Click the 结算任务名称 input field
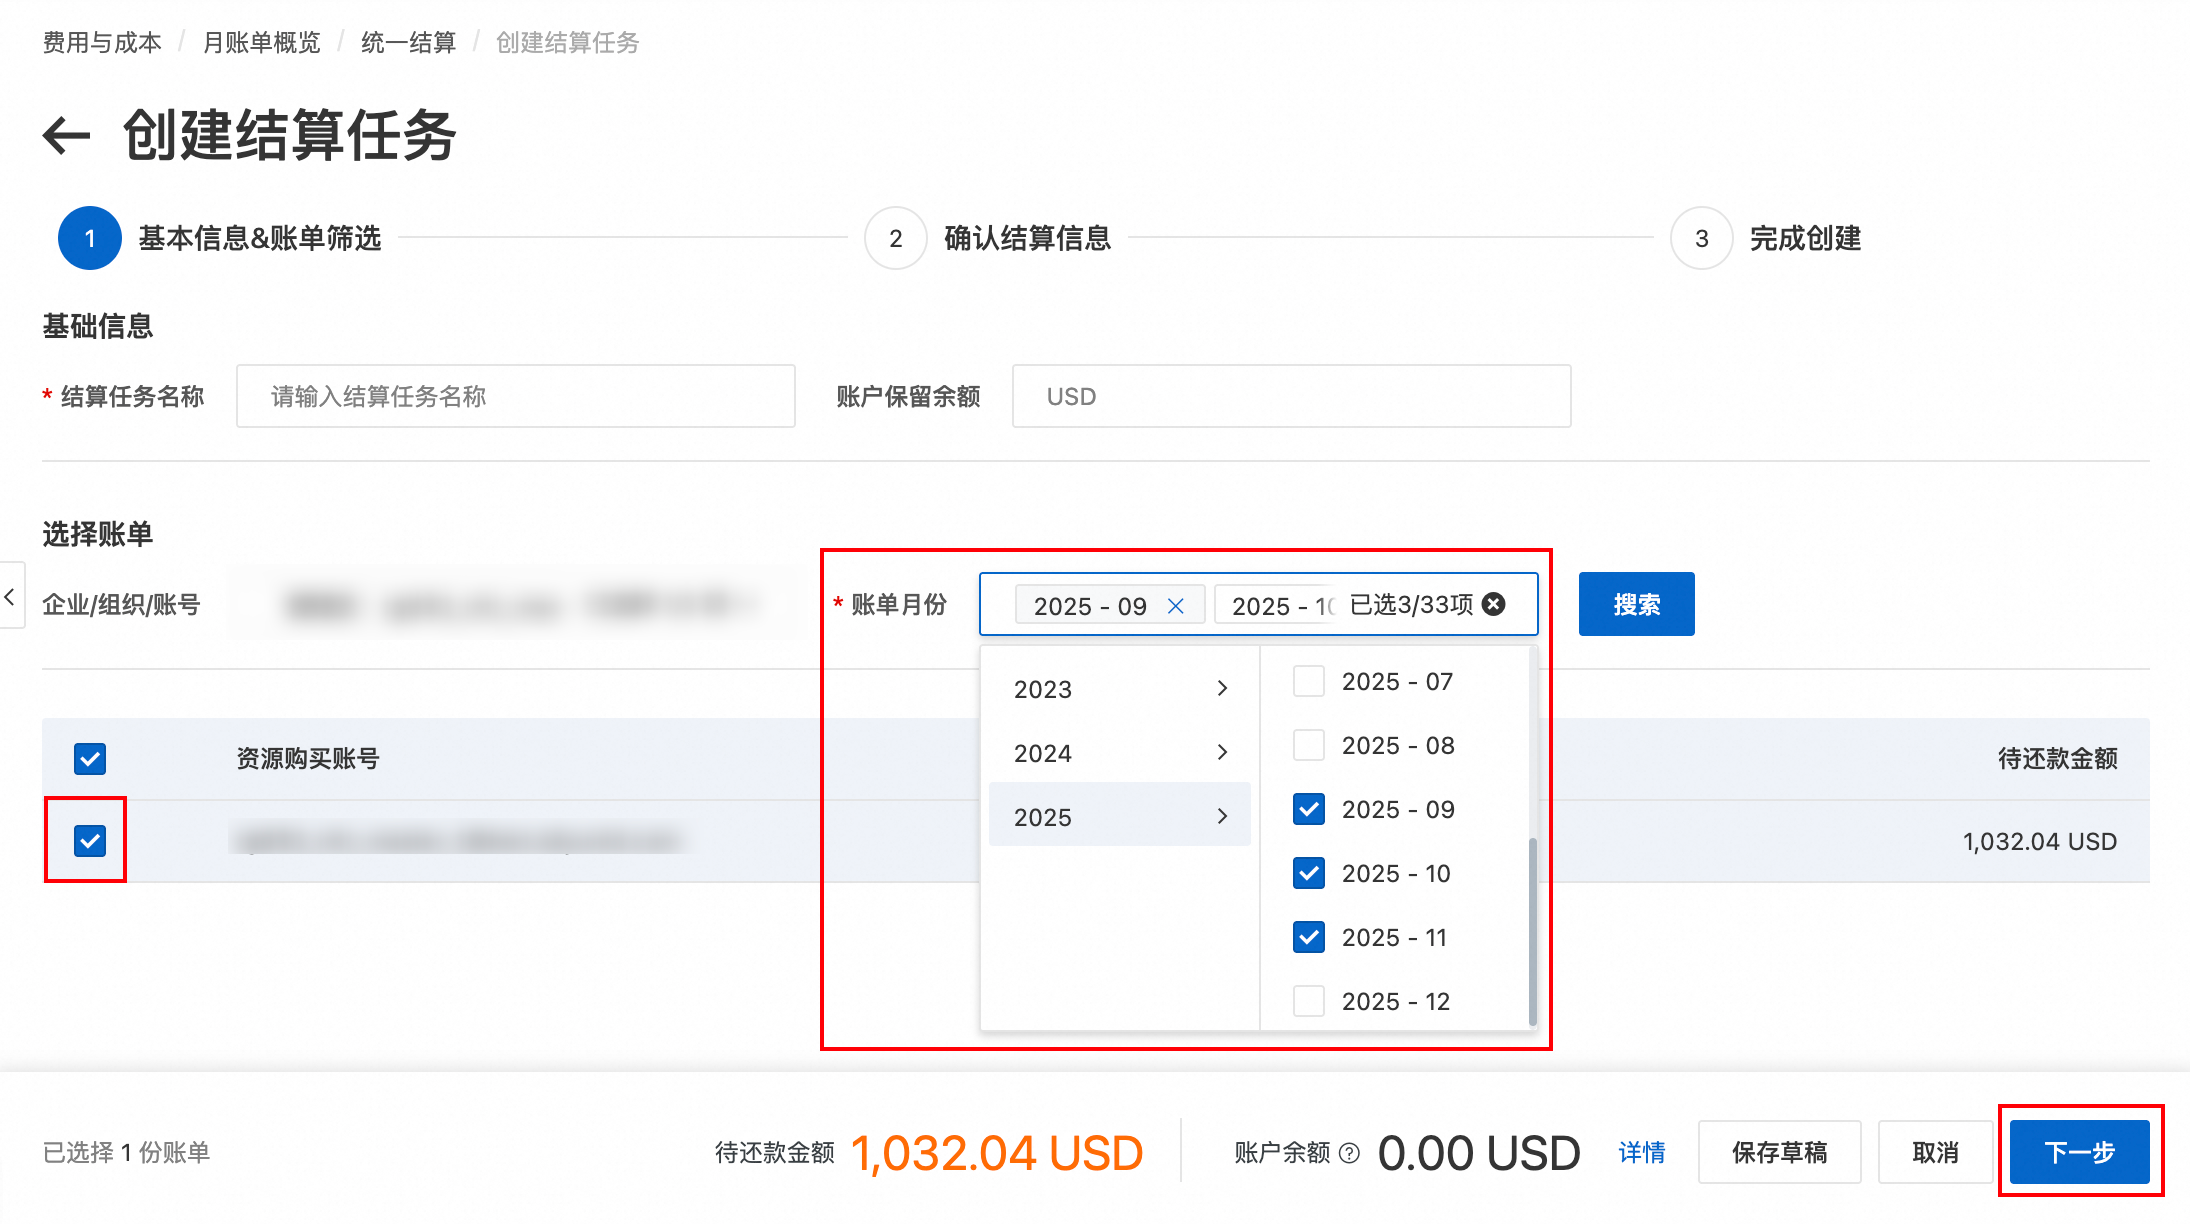The image size is (2190, 1224). click(515, 396)
